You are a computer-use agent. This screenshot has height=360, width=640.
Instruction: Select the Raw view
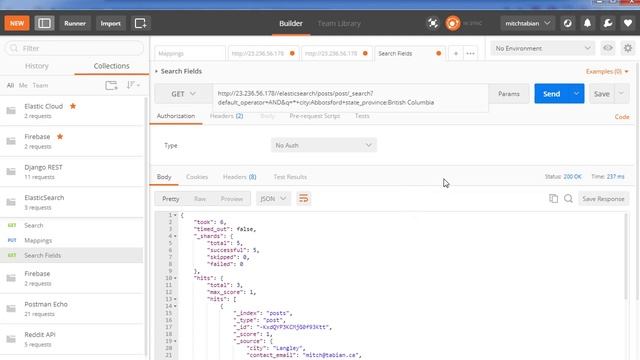pyautogui.click(x=200, y=199)
